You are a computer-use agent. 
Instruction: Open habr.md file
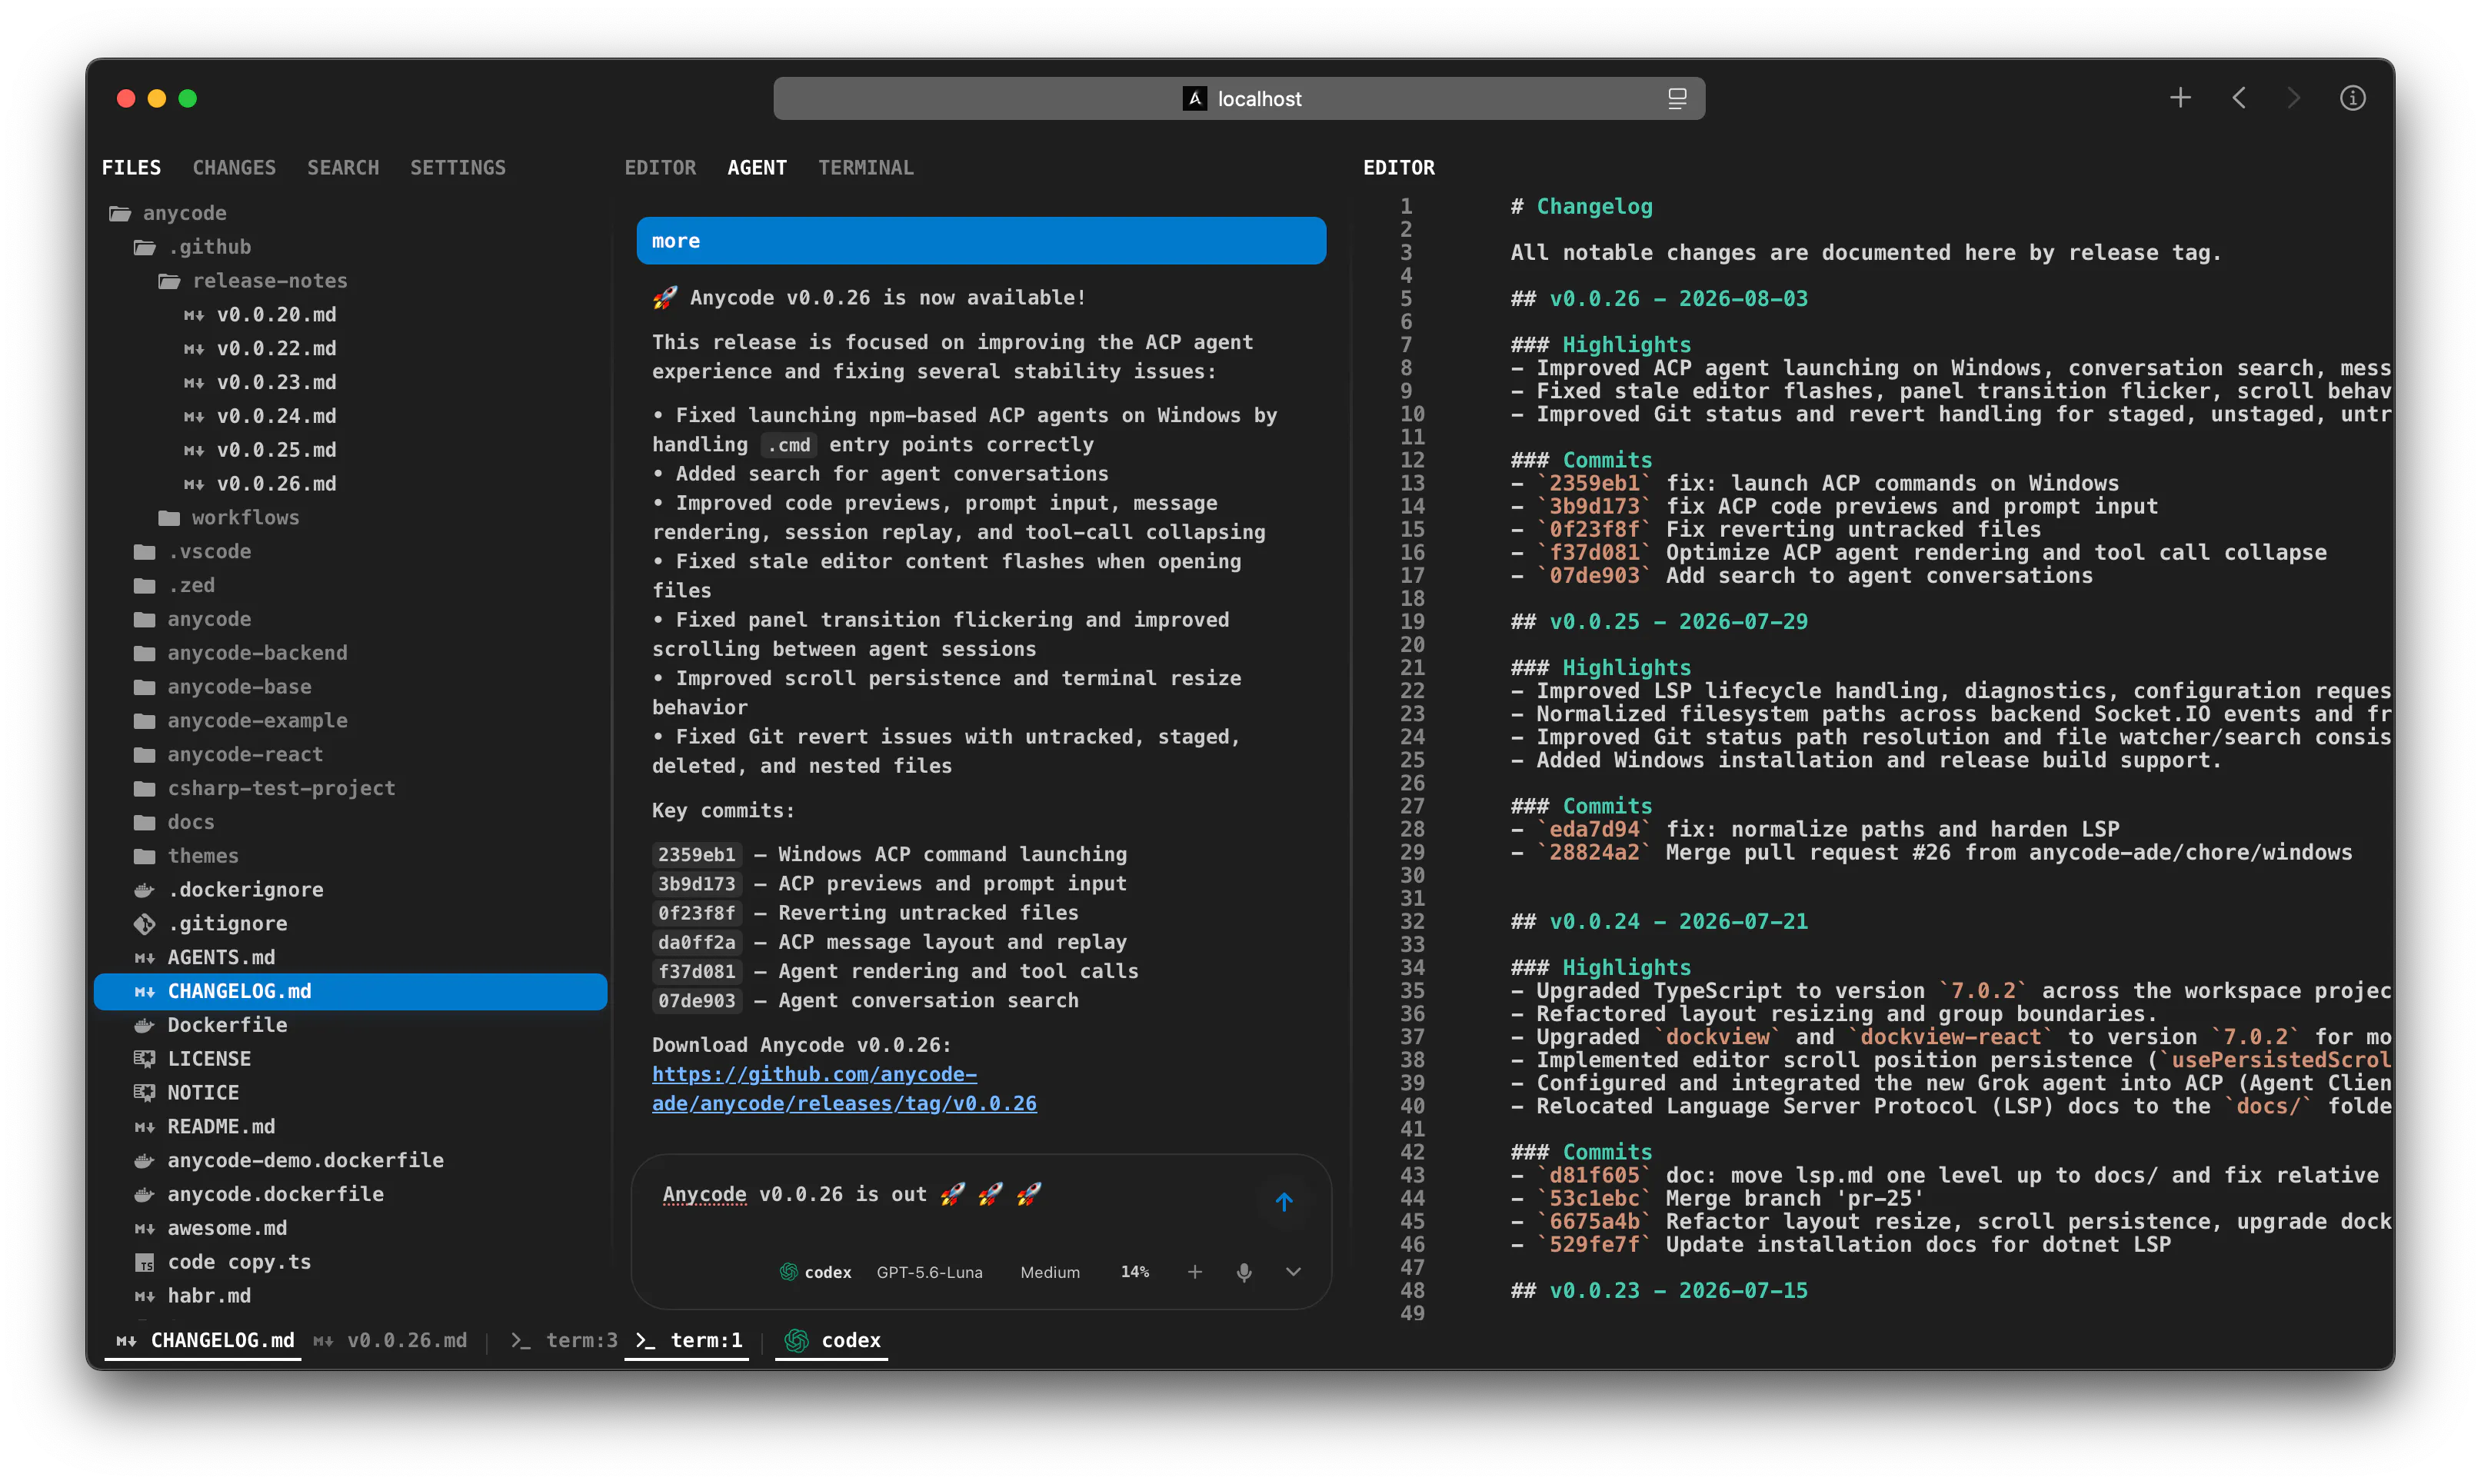pos(193,1297)
